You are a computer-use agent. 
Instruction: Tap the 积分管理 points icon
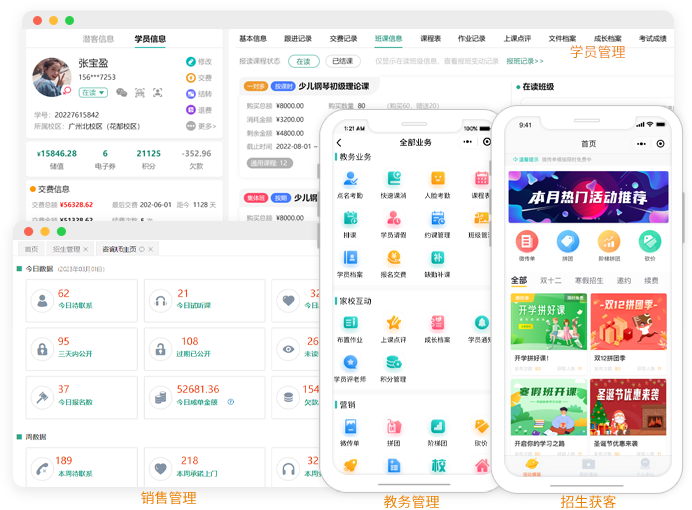[x=394, y=363]
